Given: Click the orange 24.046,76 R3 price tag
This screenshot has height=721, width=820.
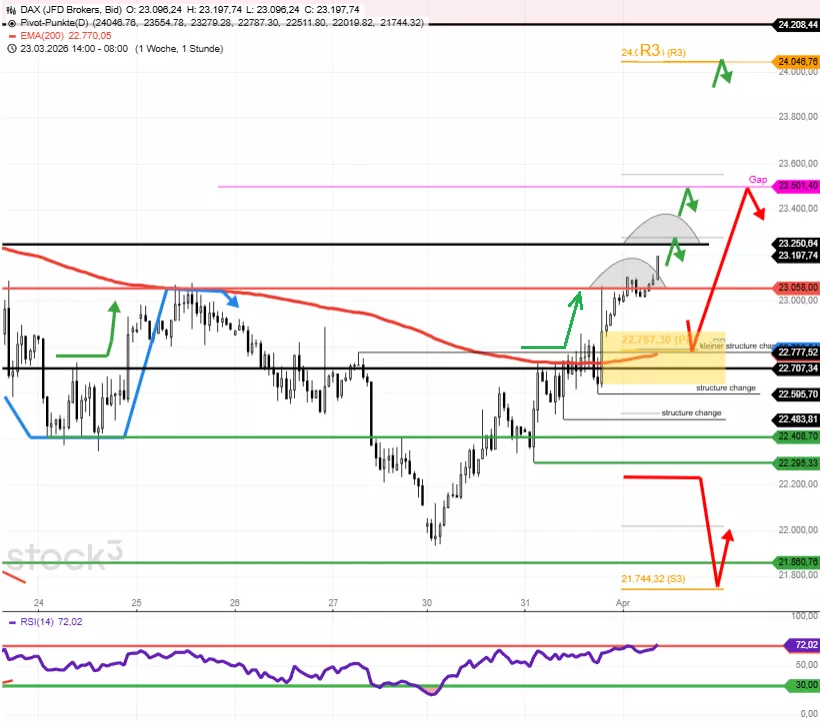Looking at the screenshot, I should pos(796,62).
